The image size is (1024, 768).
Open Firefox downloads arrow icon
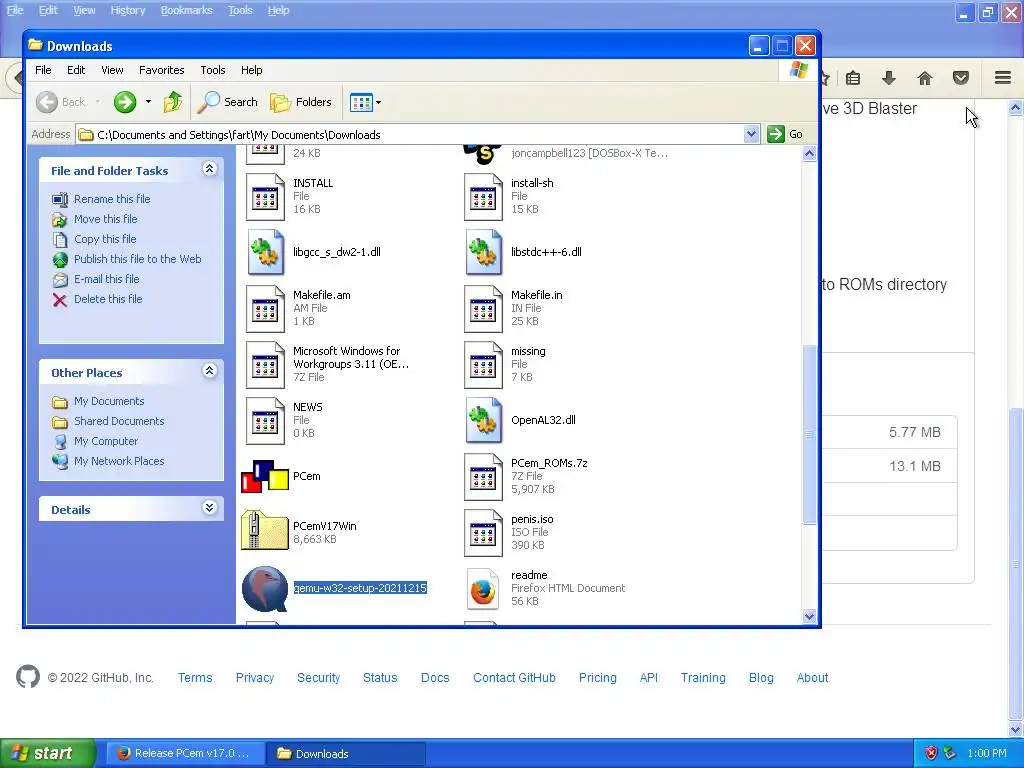click(888, 78)
